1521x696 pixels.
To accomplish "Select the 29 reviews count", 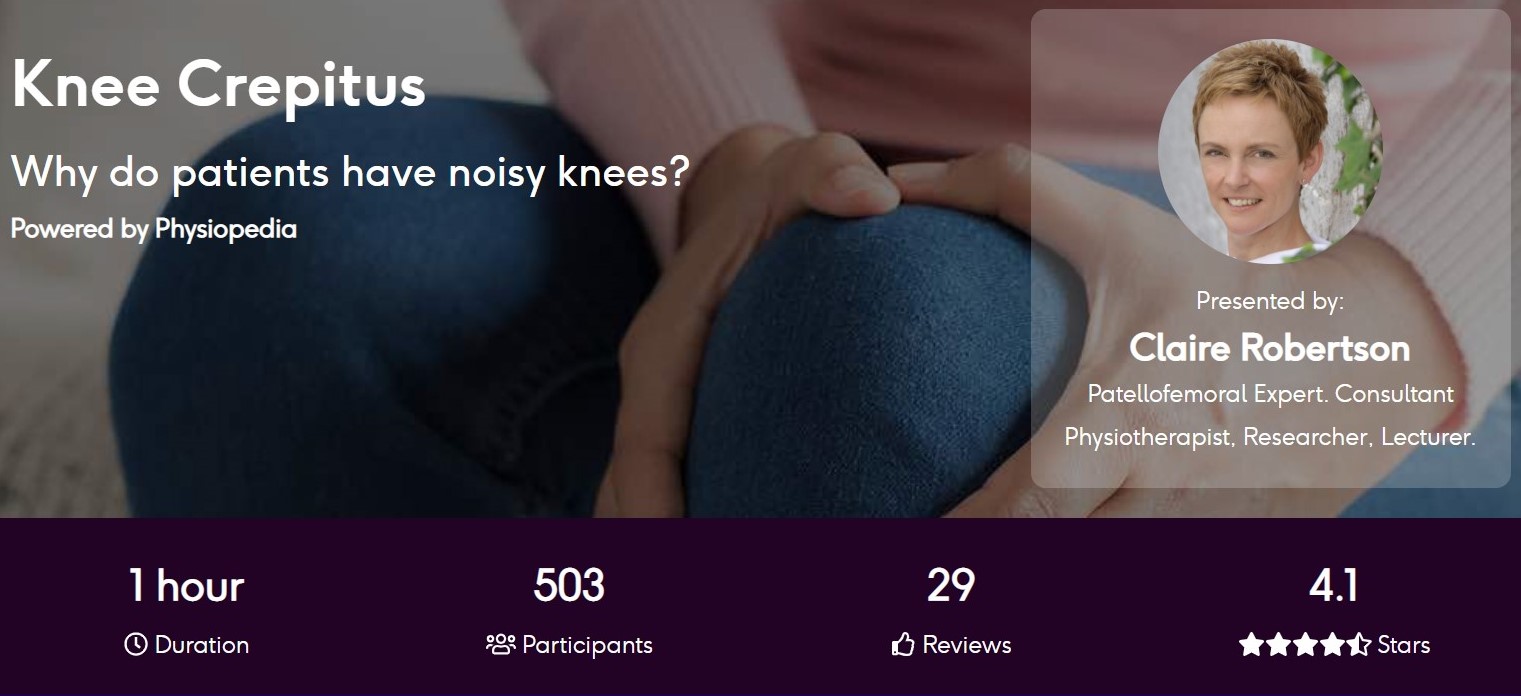I will tap(951, 586).
